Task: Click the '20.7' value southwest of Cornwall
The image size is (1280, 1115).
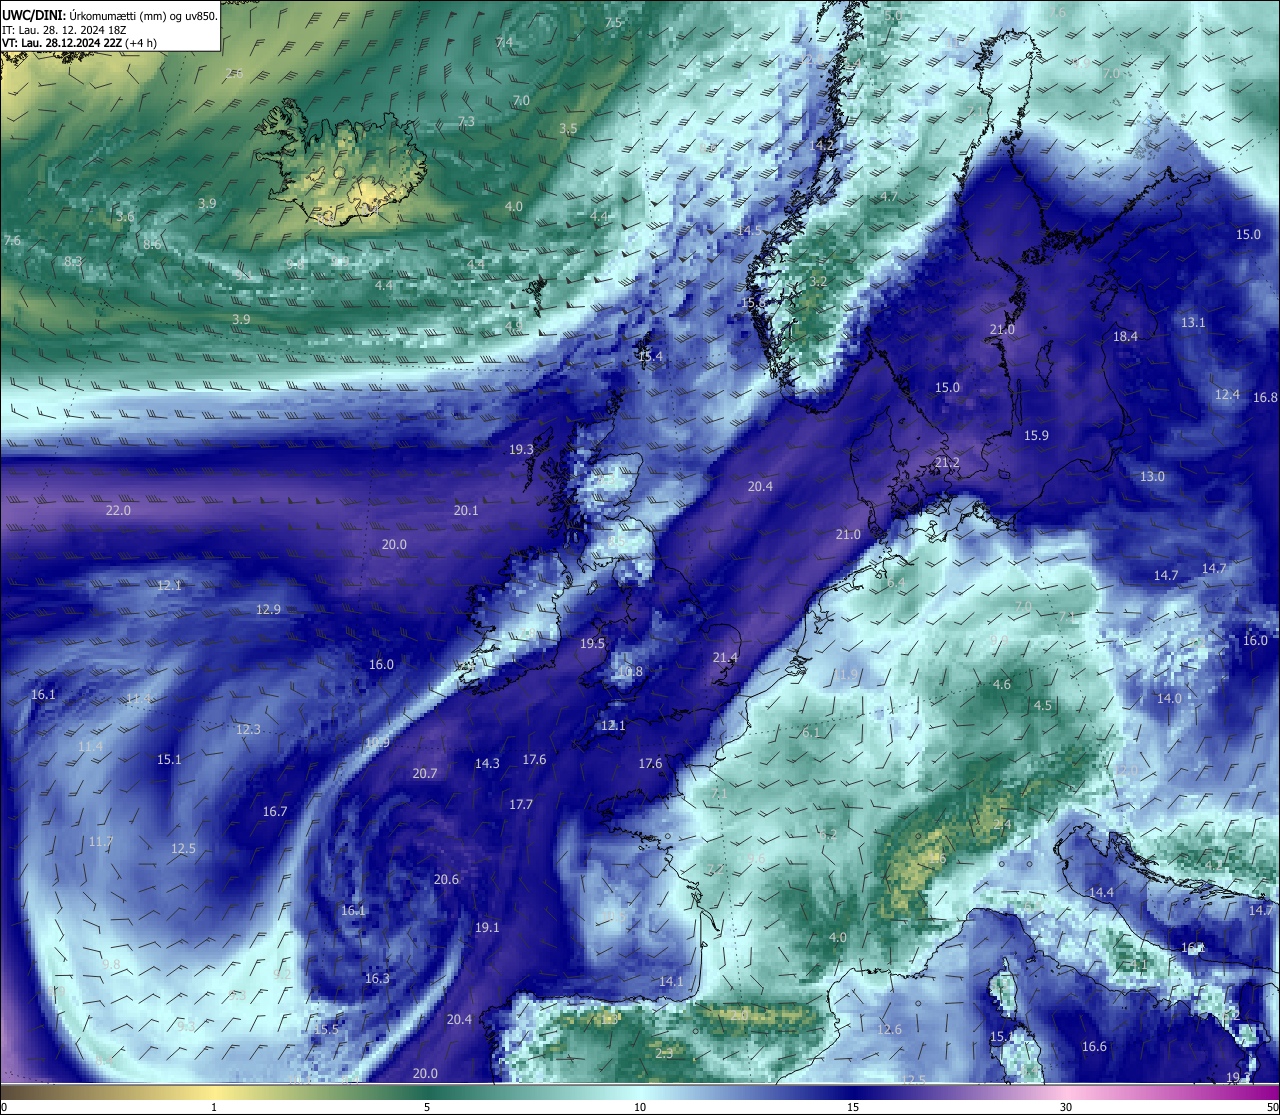Action: tap(425, 773)
